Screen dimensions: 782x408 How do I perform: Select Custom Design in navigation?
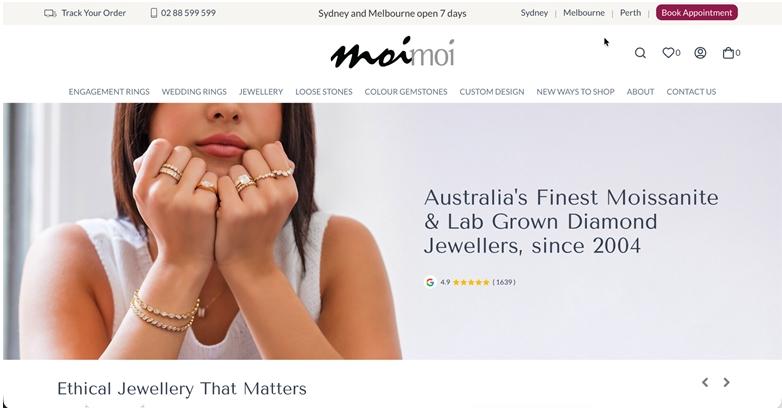492,92
